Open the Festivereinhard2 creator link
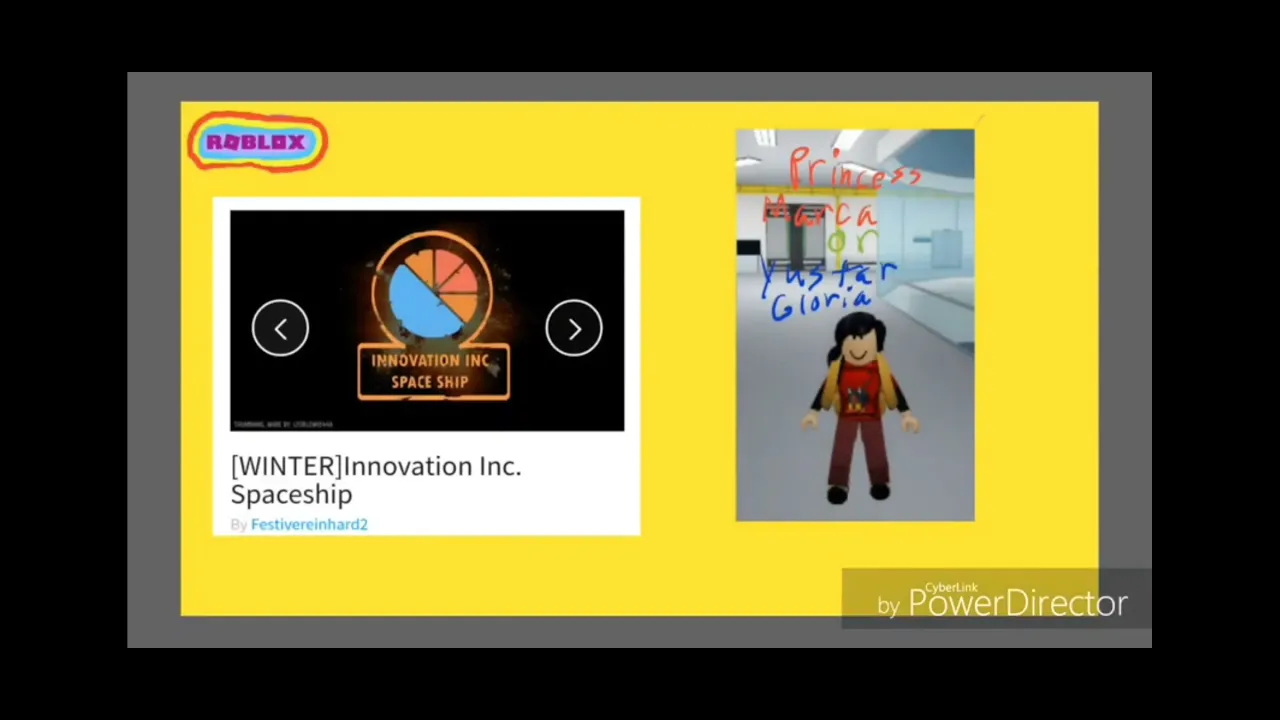The image size is (1280, 720). point(309,524)
